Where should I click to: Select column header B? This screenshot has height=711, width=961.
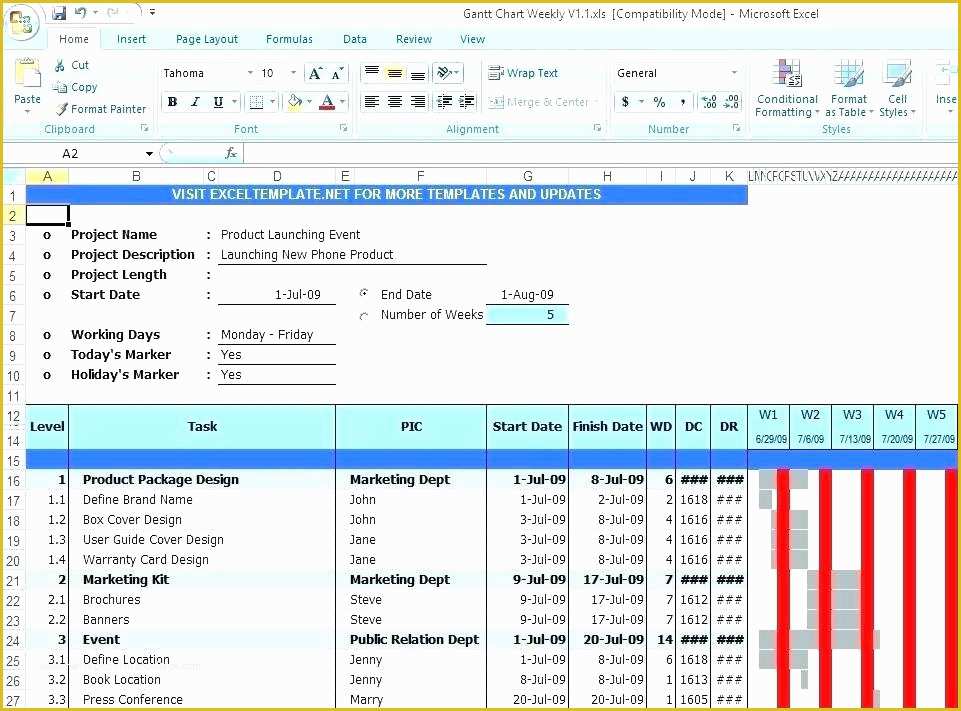[x=136, y=177]
